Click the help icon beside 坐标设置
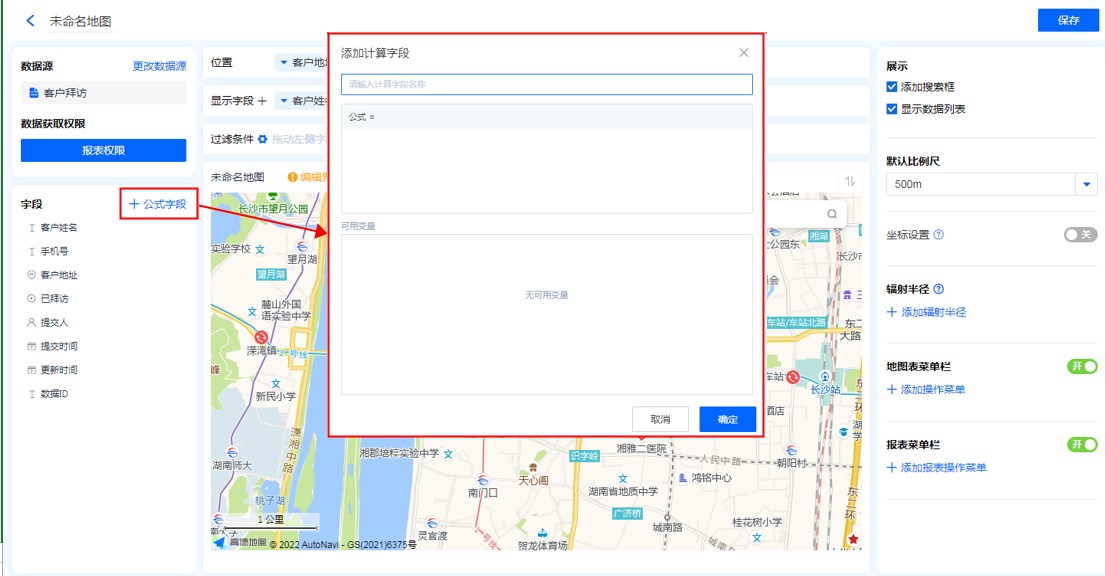 939,235
